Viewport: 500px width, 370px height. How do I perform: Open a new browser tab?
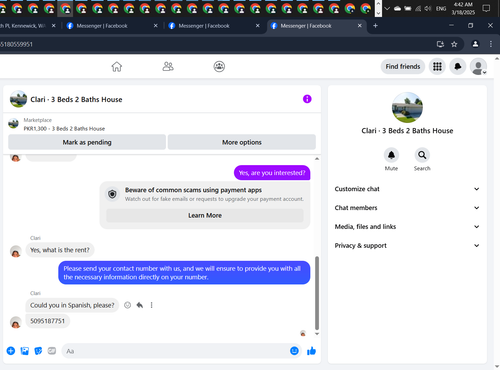[375, 26]
